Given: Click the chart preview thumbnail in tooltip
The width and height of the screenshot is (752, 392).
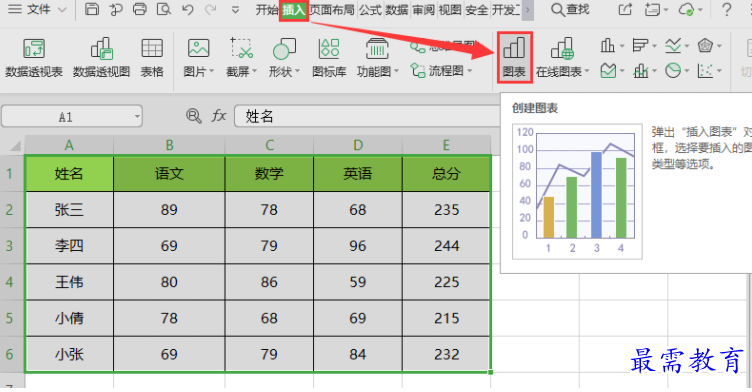Looking at the screenshot, I should 577,191.
